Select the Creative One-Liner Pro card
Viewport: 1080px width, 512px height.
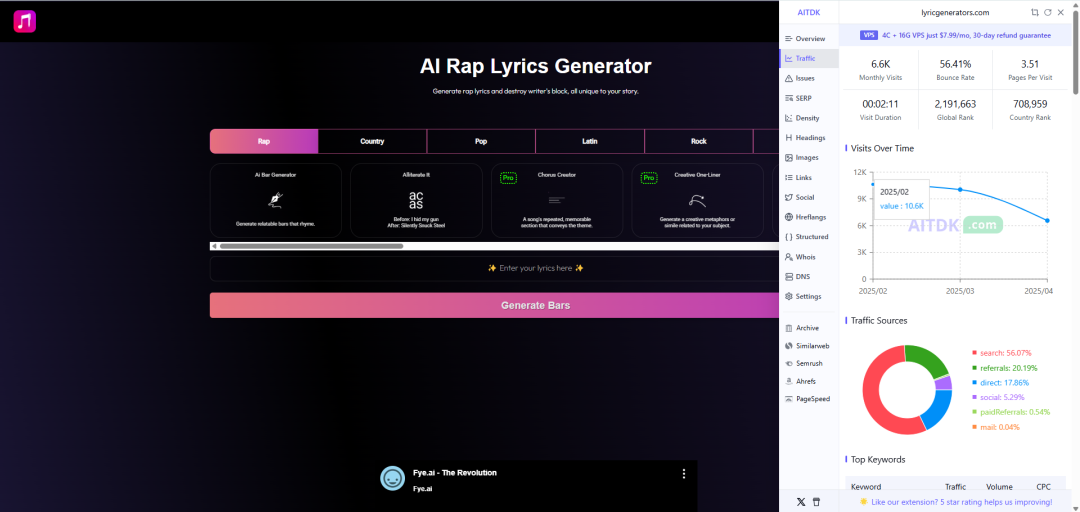[697, 201]
